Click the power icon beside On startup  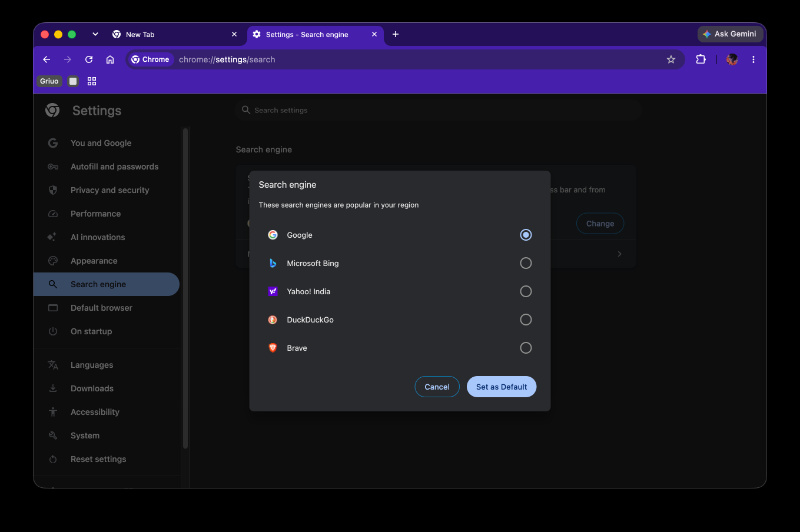(53, 332)
